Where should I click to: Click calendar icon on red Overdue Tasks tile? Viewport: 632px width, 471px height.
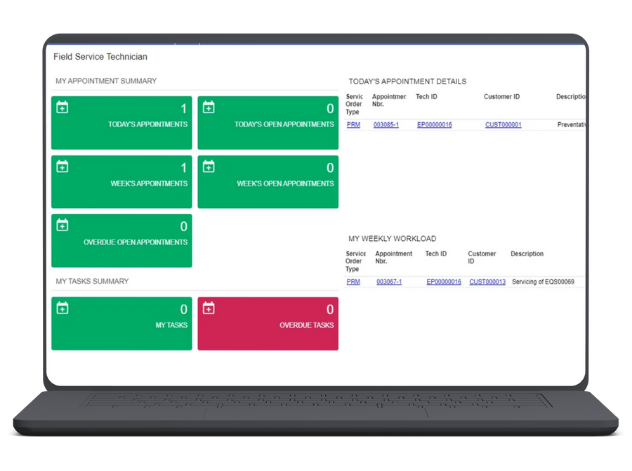point(208,309)
